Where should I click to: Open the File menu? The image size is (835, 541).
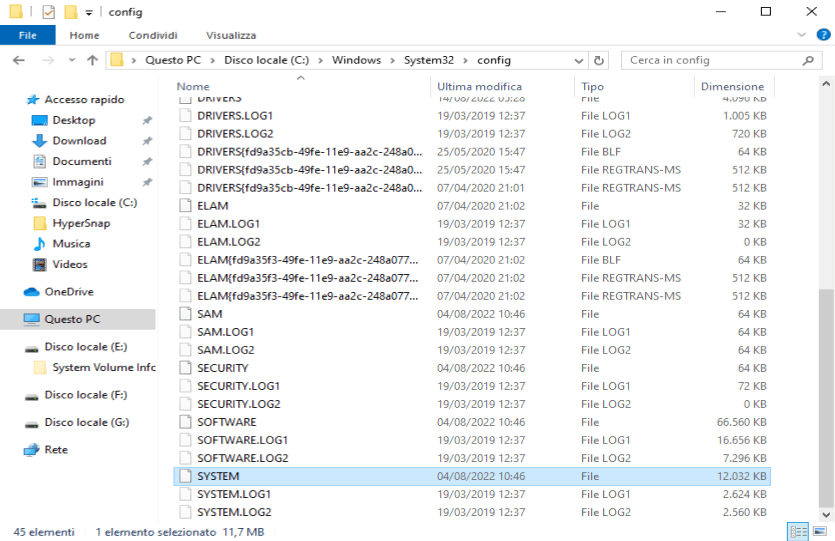point(28,35)
